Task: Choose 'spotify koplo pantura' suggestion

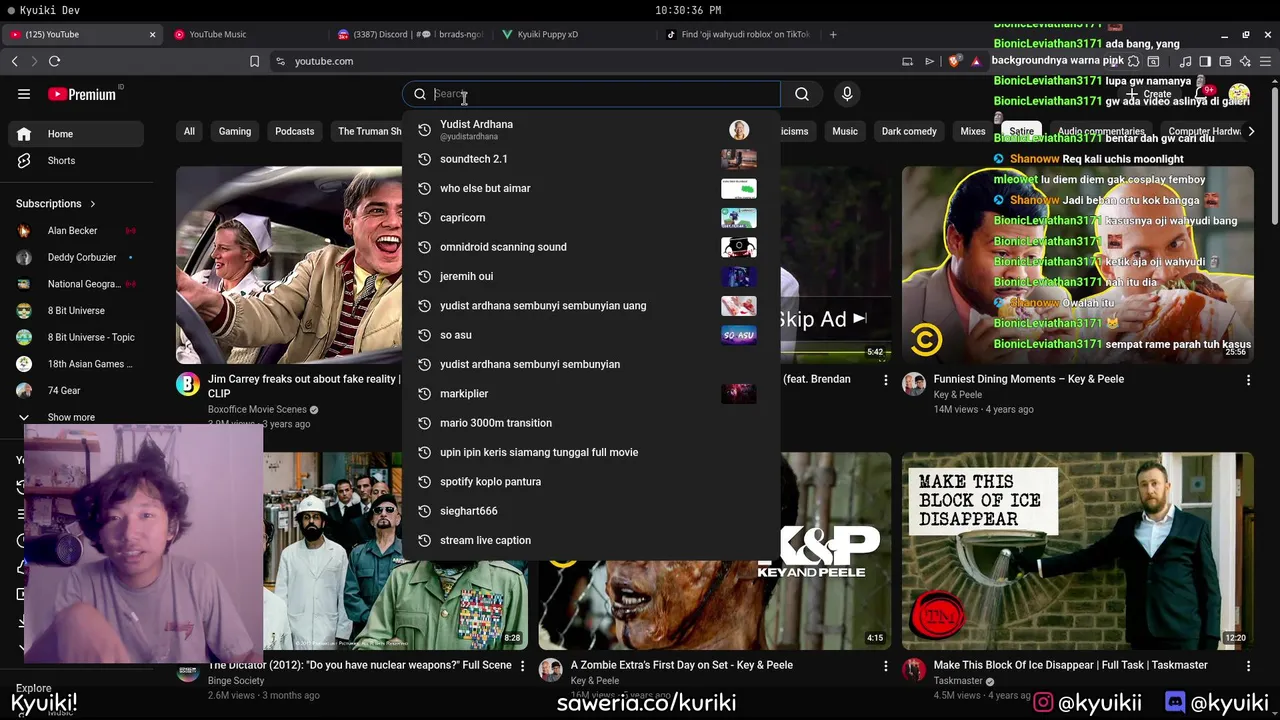Action: (591, 482)
